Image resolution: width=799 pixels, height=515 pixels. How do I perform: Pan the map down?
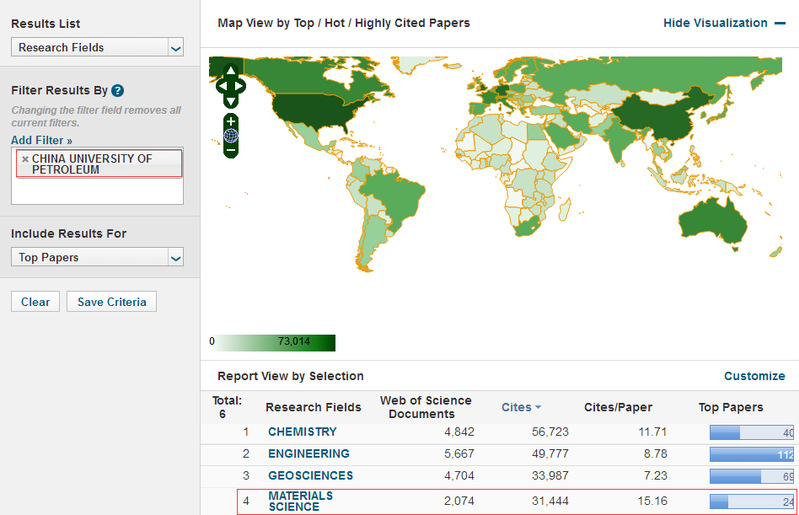[231, 101]
